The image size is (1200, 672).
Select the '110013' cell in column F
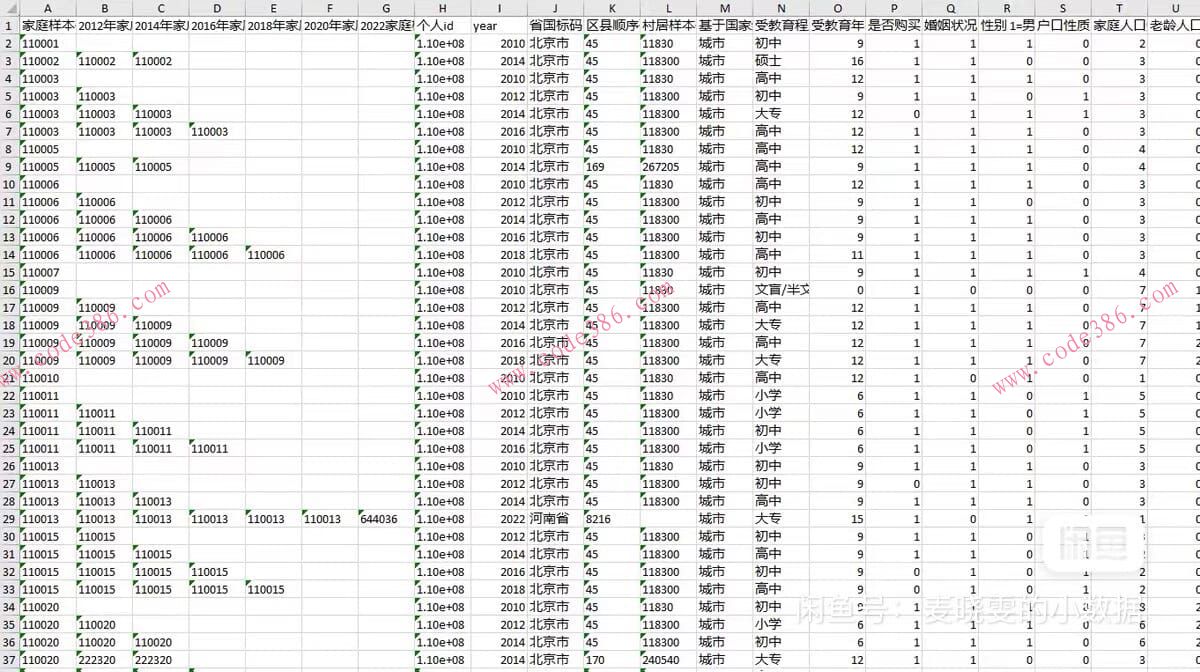pyautogui.click(x=330, y=519)
